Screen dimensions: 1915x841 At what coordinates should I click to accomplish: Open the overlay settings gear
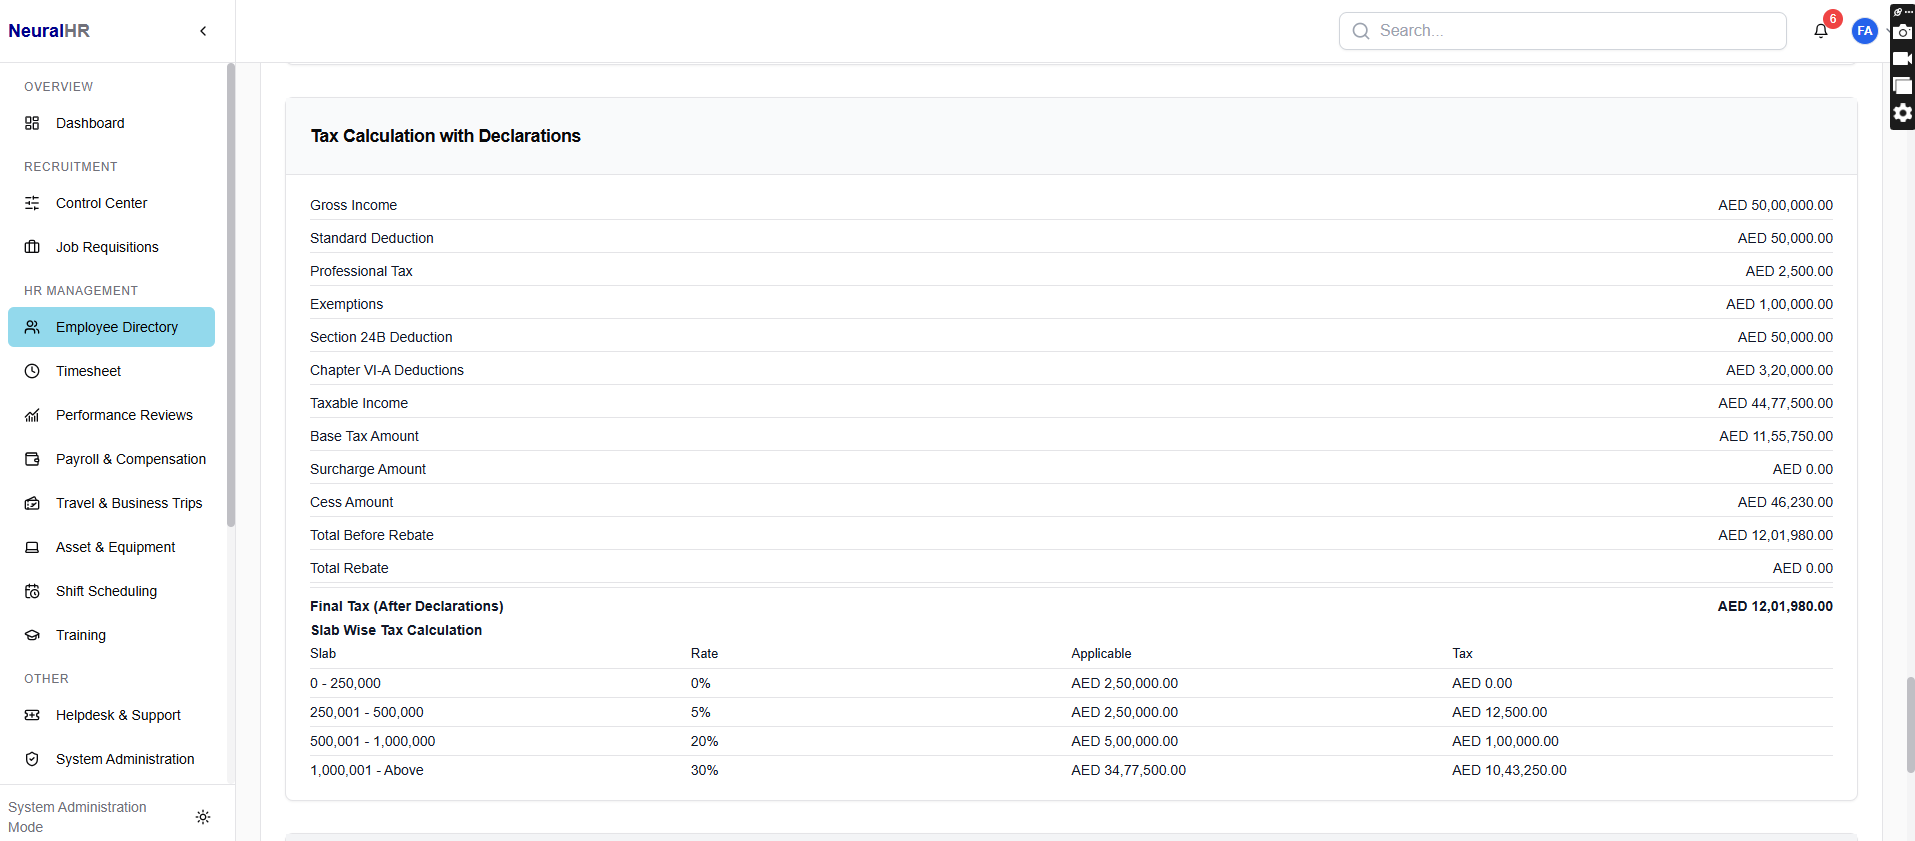tap(1902, 113)
